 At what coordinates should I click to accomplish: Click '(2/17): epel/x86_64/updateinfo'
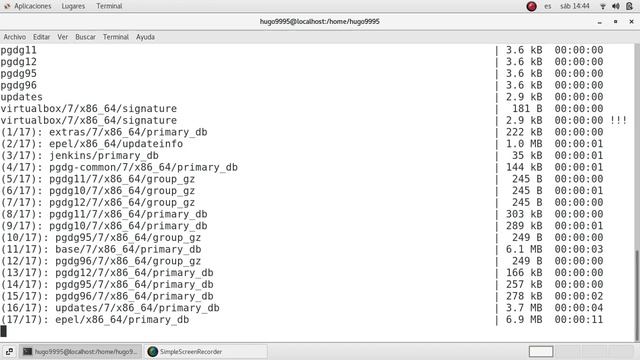(92, 144)
